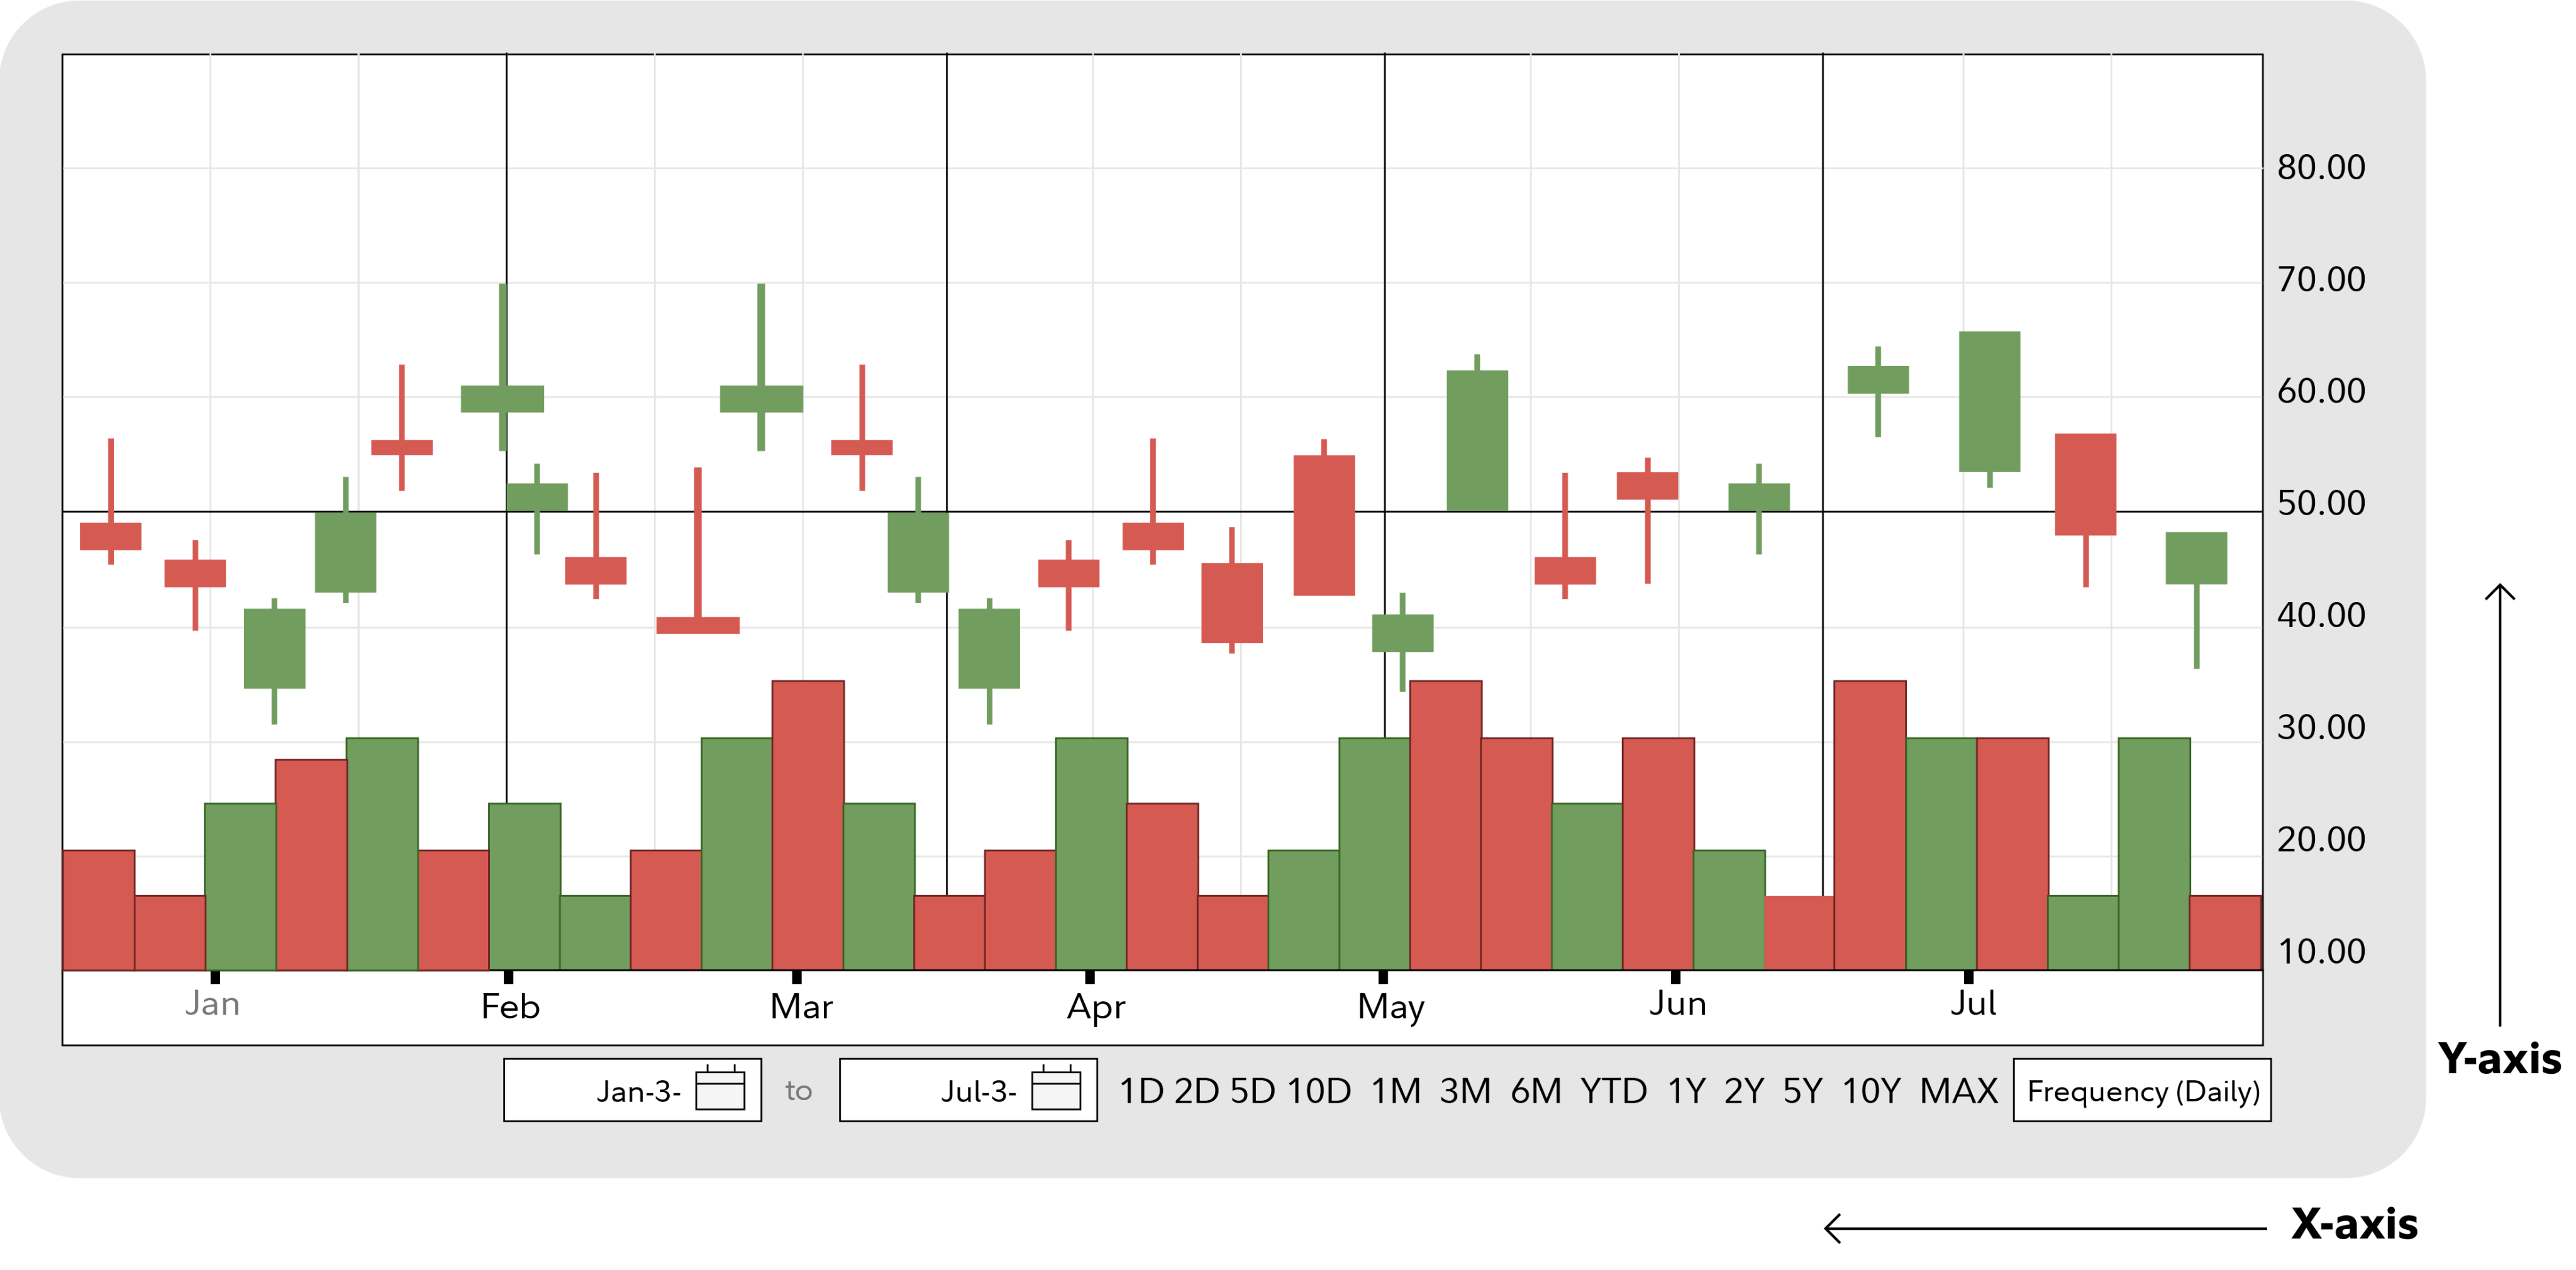Screen dimensions: 2576x1270
Task: Choose the 5D time range
Action: click(x=1252, y=1091)
